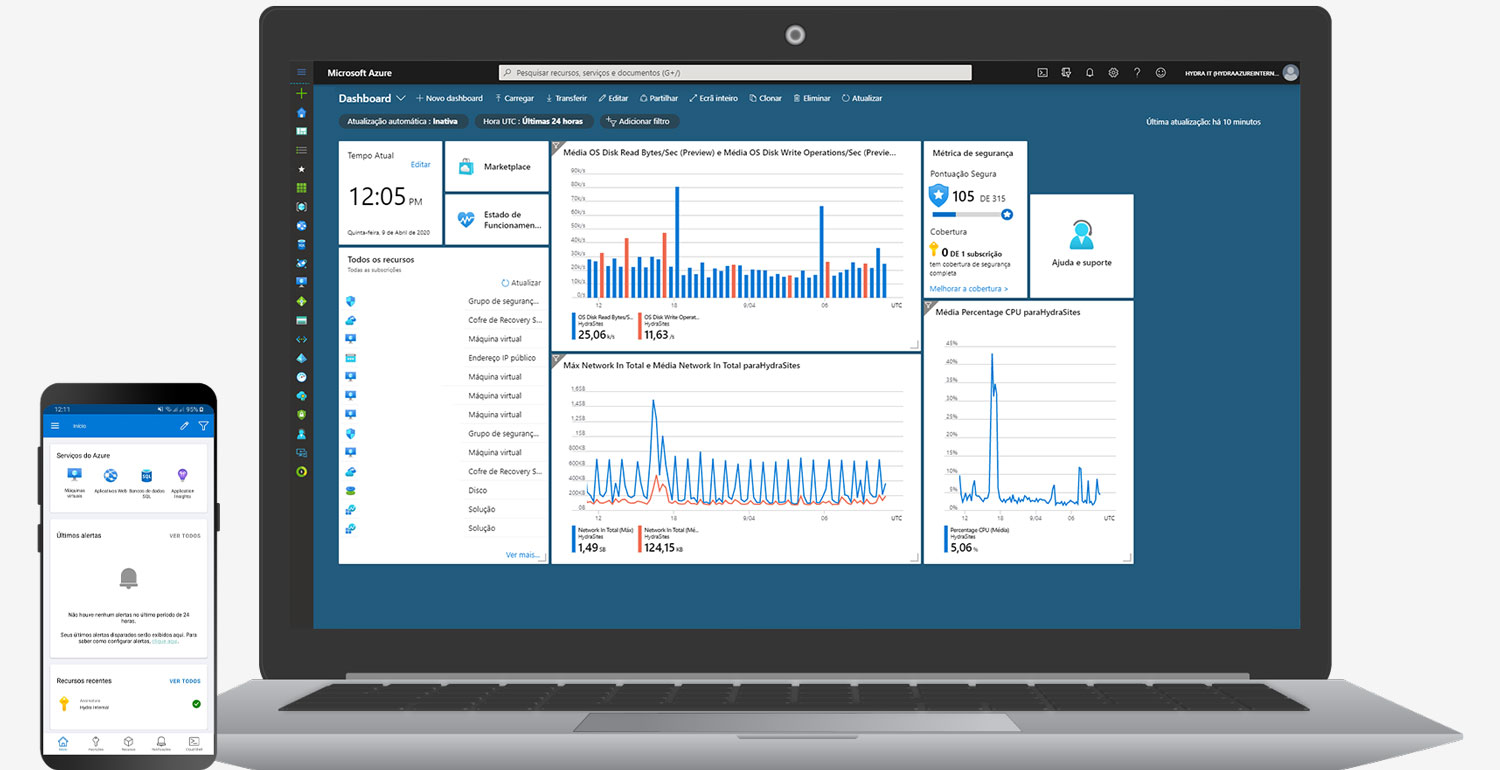
Task: Click OS Disk Read Bytes/Sec legend entry
Action: point(603,326)
